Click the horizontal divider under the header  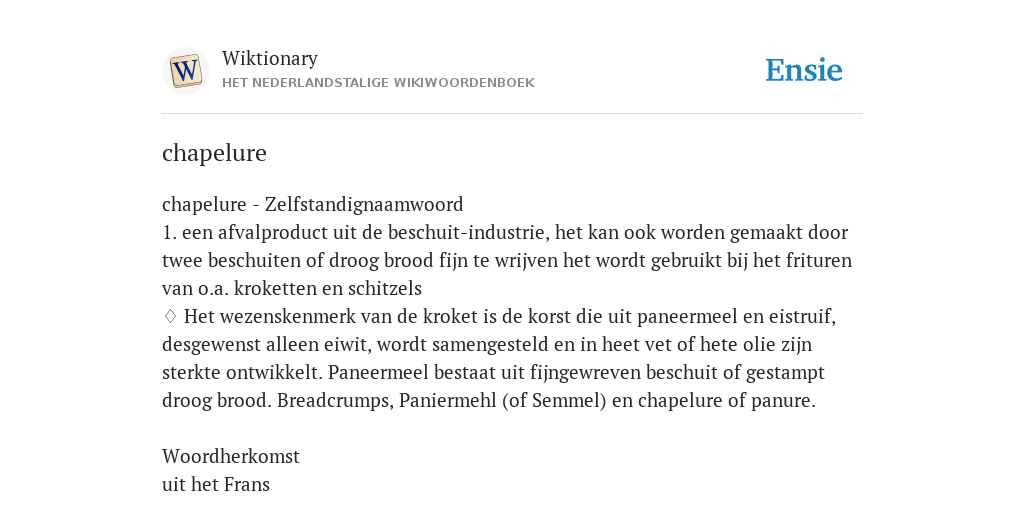click(x=512, y=114)
